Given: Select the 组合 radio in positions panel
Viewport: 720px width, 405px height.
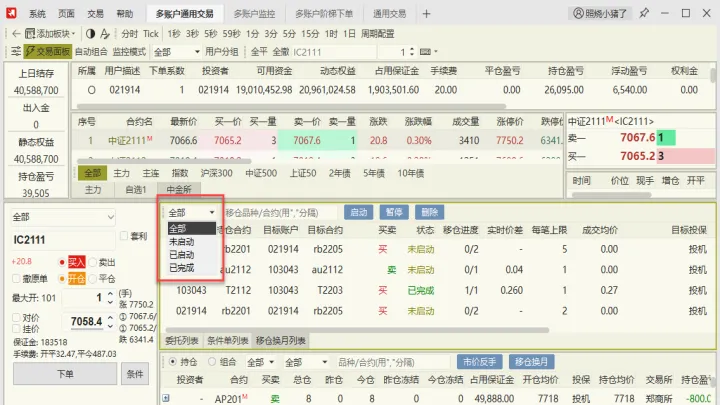Looking at the screenshot, I should coord(212,362).
